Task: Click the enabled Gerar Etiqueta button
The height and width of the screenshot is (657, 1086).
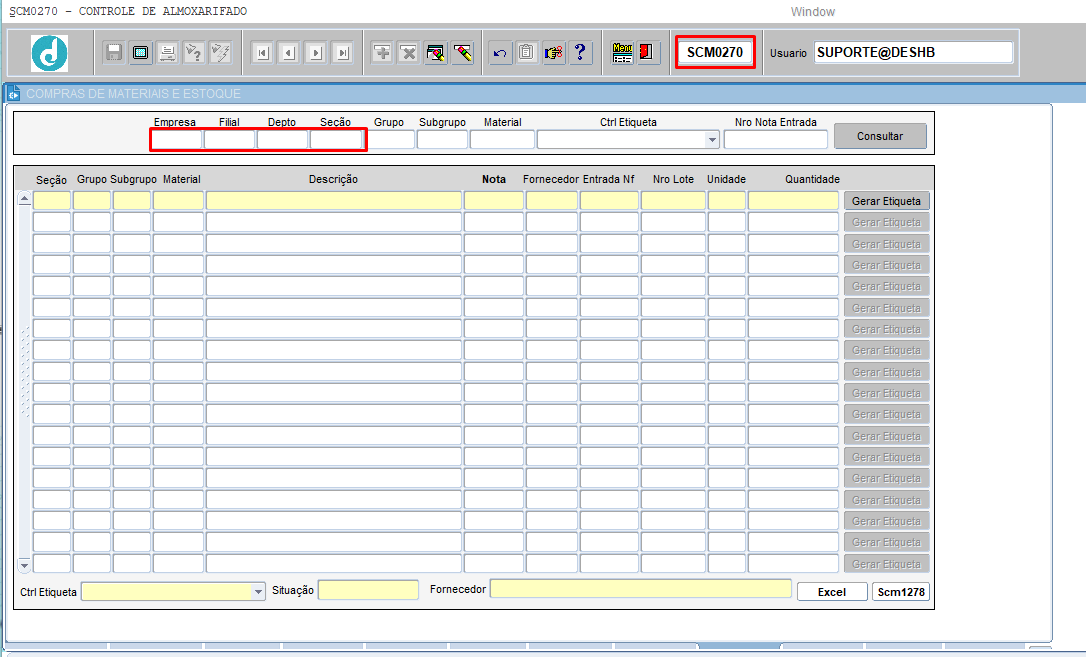Action: pyautogui.click(x=886, y=201)
